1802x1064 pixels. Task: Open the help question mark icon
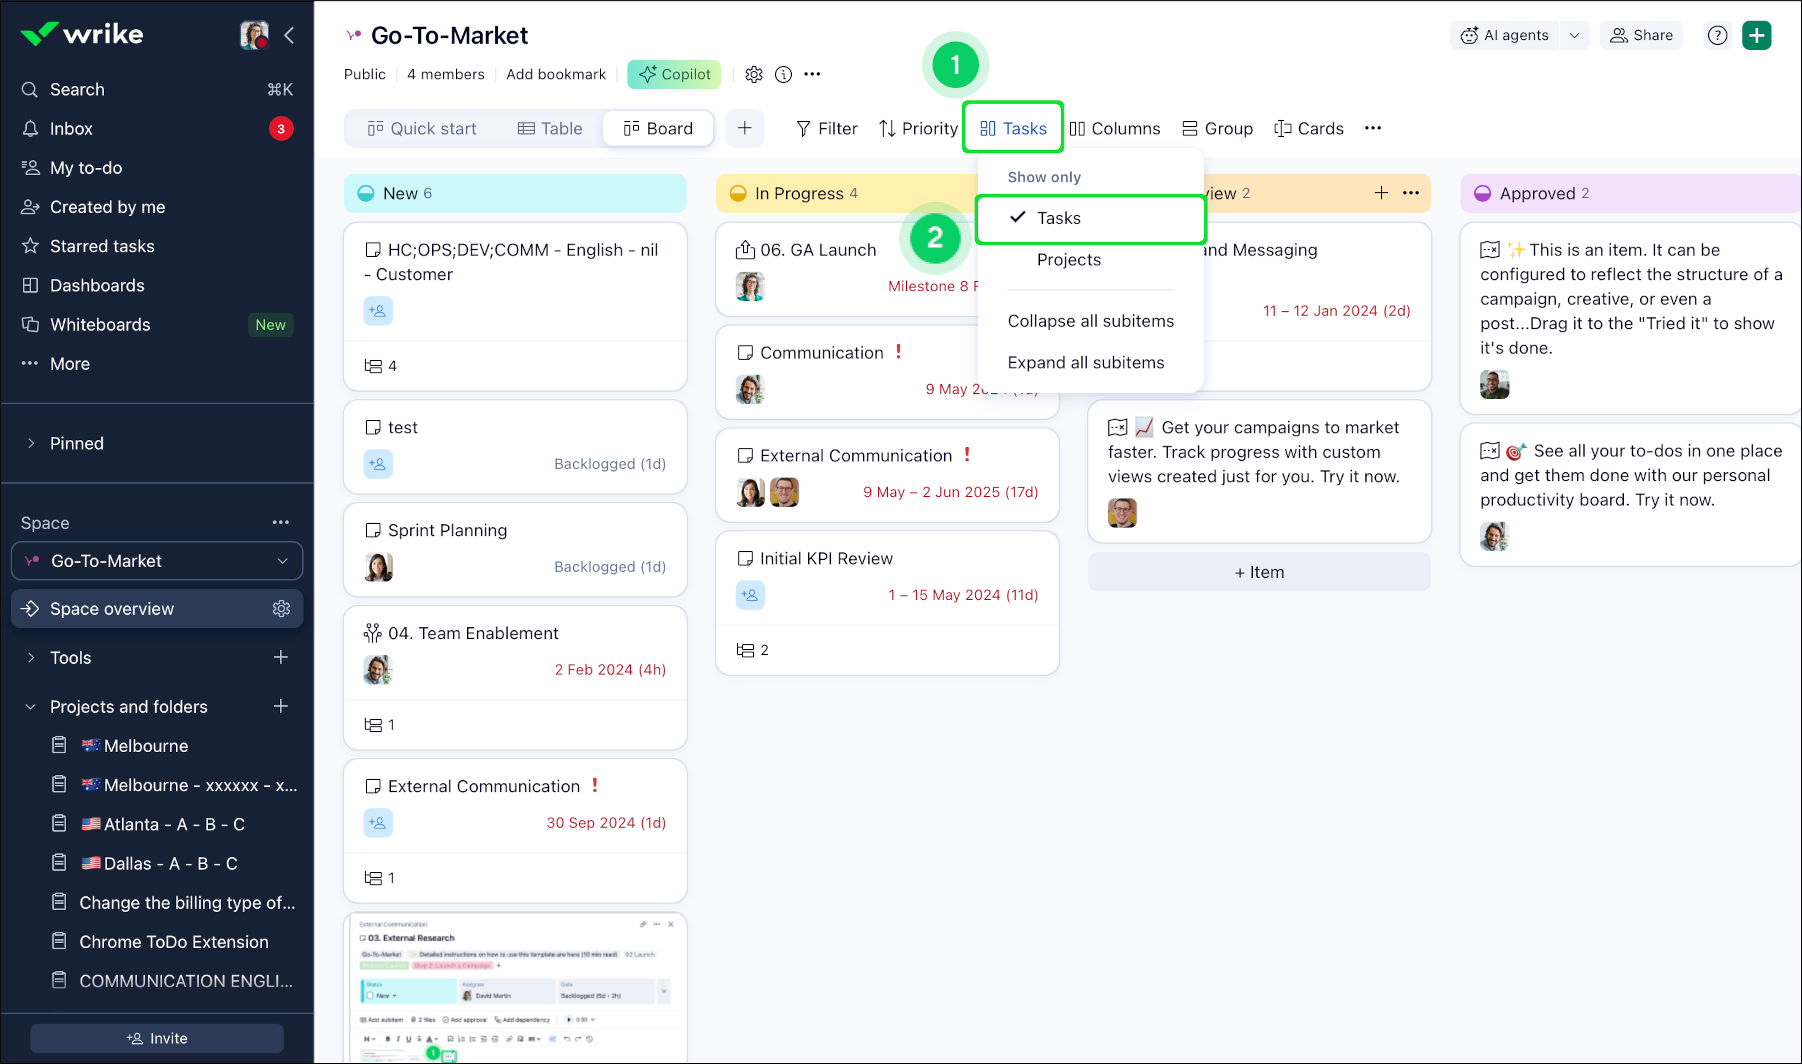[1718, 35]
